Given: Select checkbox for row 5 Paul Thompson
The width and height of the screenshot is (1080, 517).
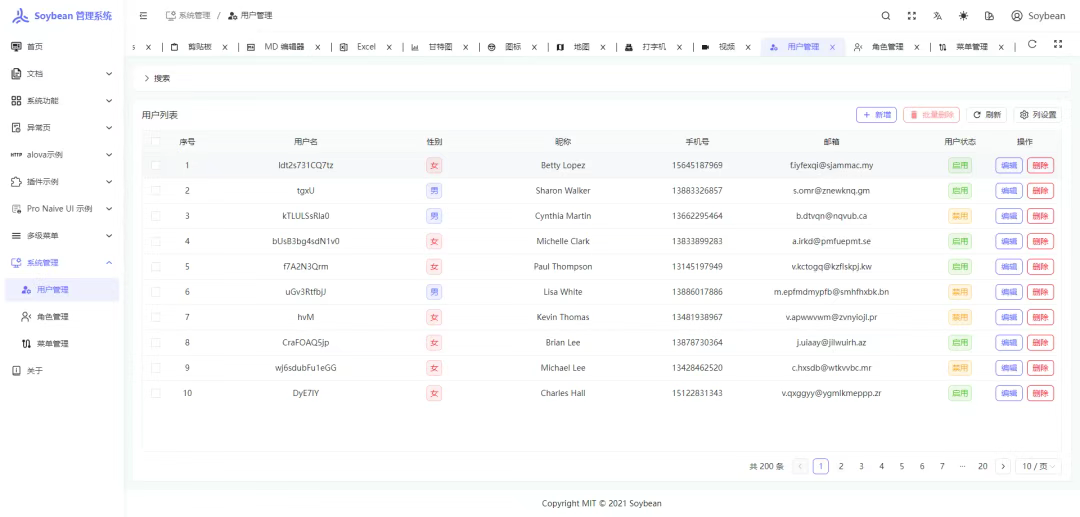Looking at the screenshot, I should tap(155, 267).
